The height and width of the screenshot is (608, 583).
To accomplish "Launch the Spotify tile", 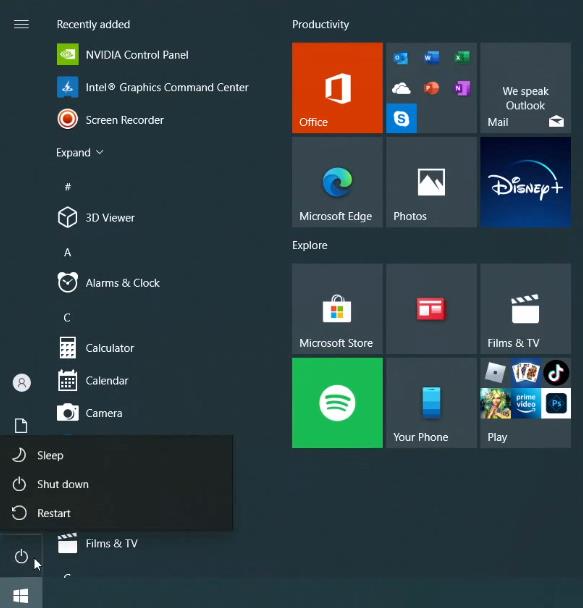I will pyautogui.click(x=337, y=403).
